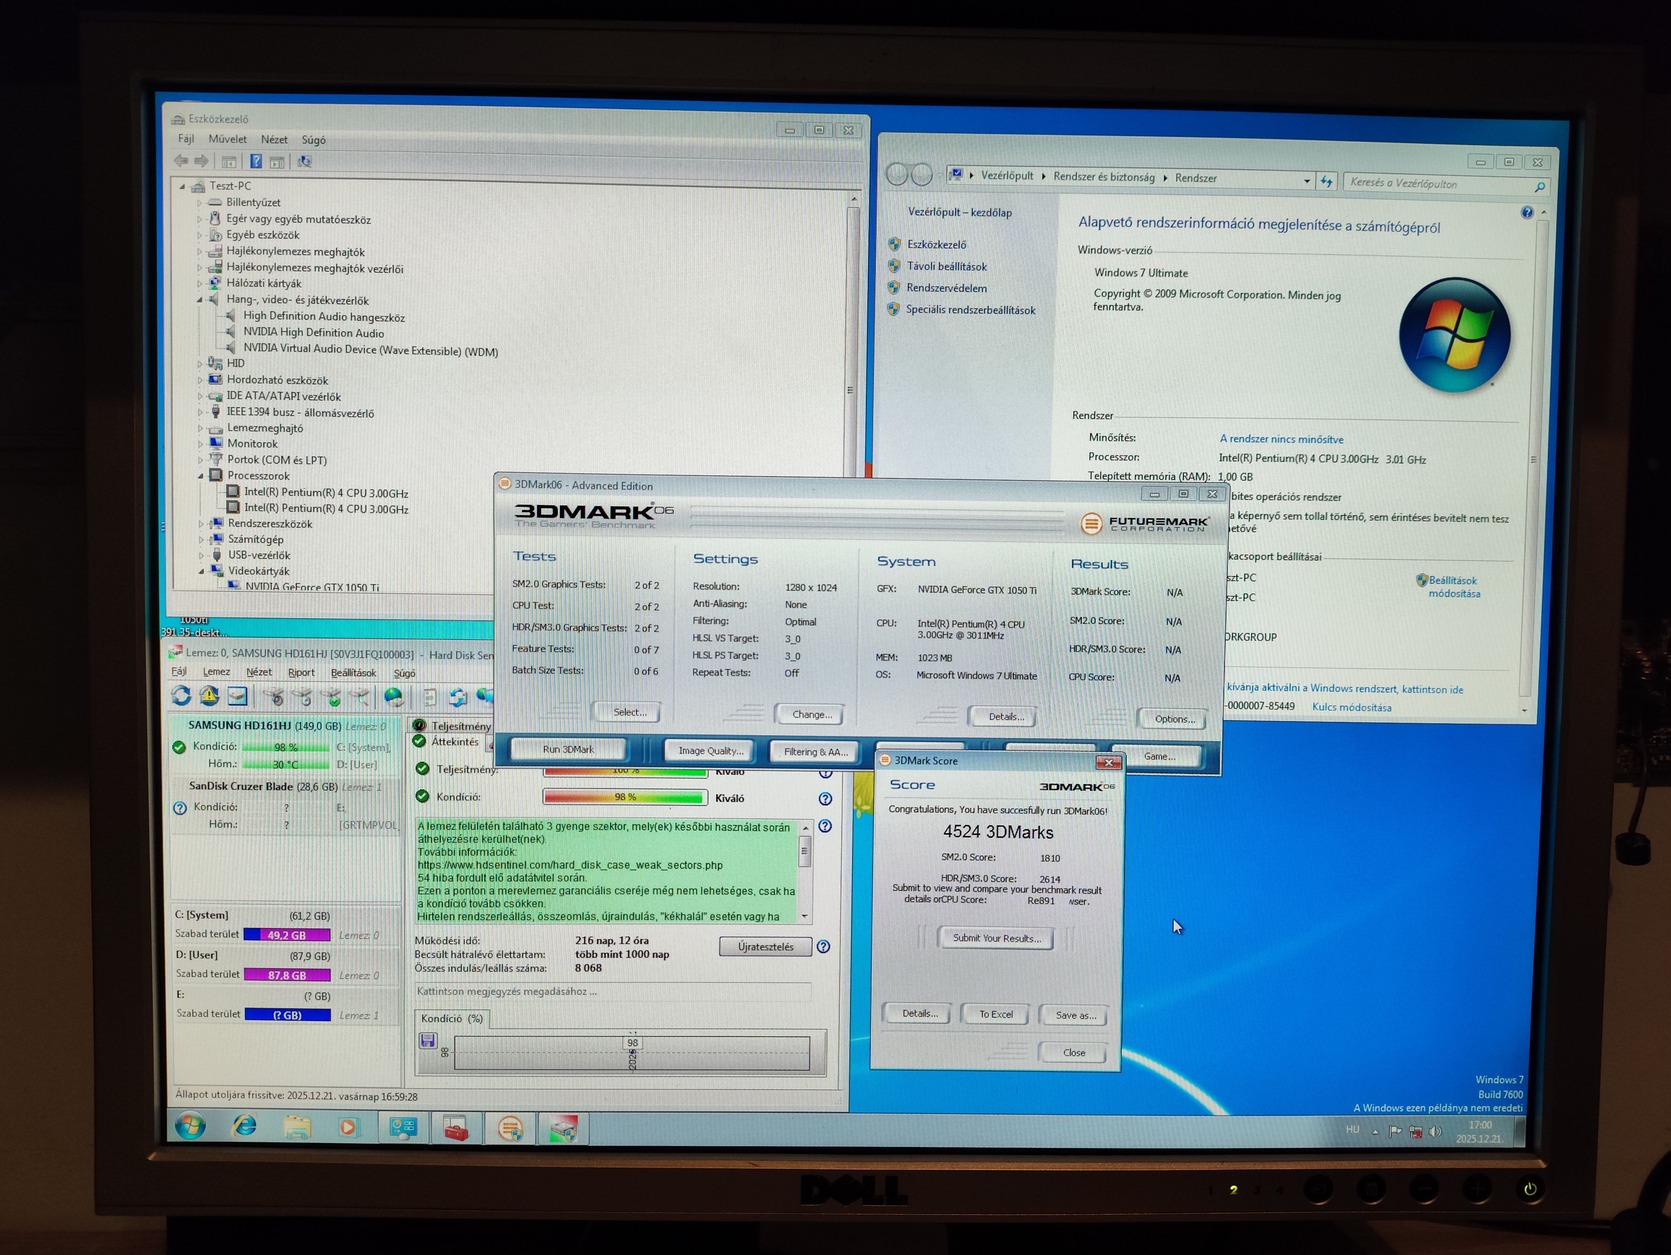Select NVIDIA GeForce GTX 1050 Ti in device tree
1671x1255 pixels.
pyautogui.click(x=312, y=587)
